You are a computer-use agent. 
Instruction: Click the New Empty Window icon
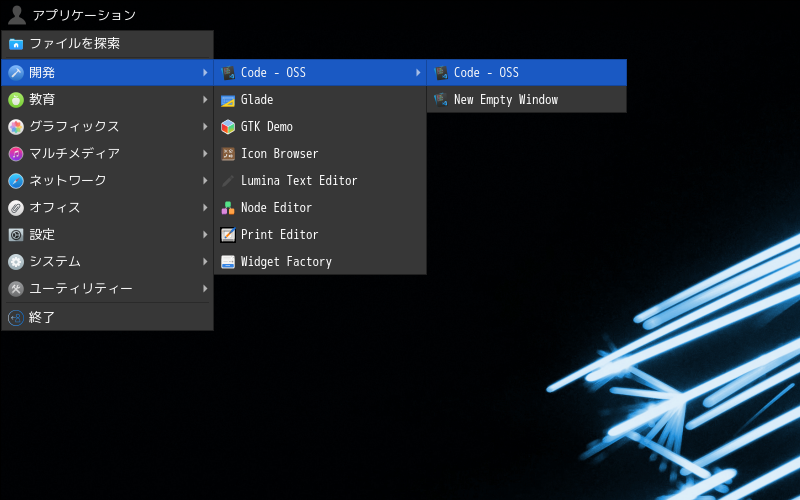441,99
